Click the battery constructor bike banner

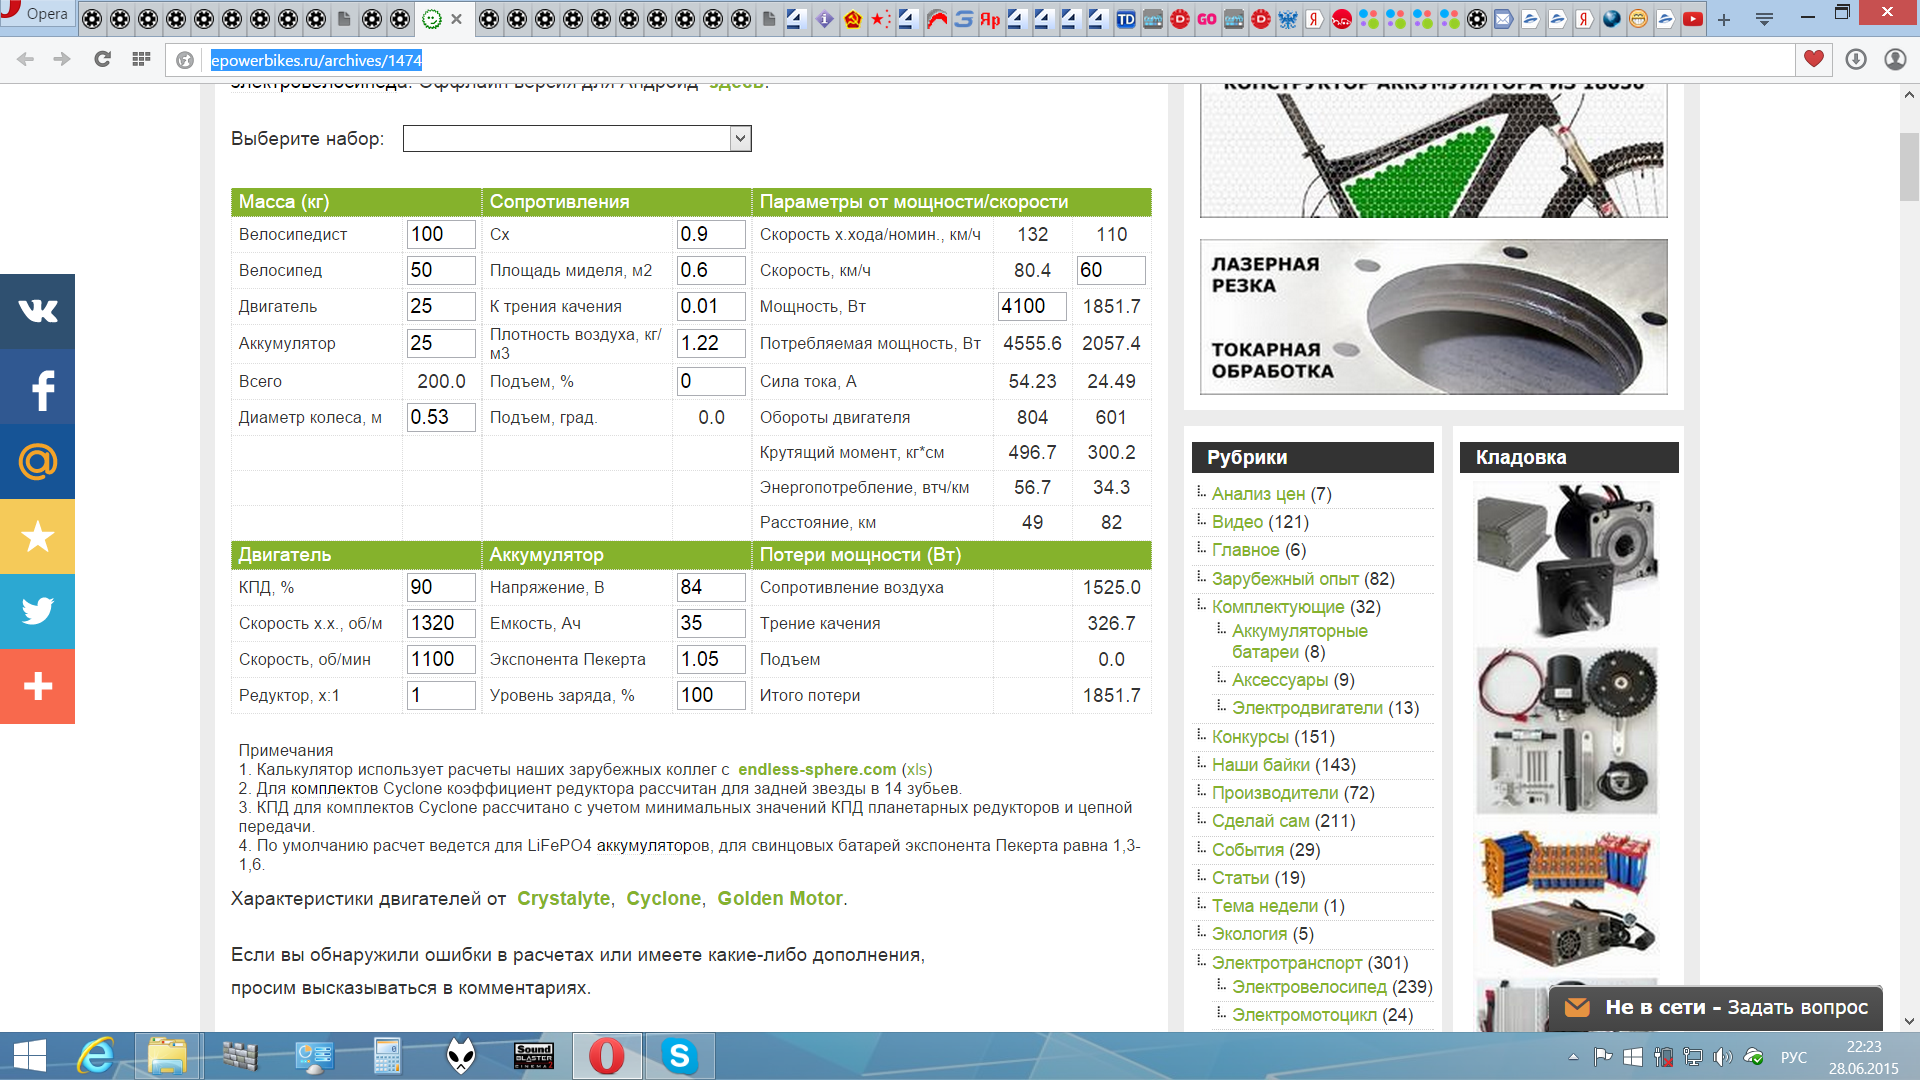(x=1433, y=151)
